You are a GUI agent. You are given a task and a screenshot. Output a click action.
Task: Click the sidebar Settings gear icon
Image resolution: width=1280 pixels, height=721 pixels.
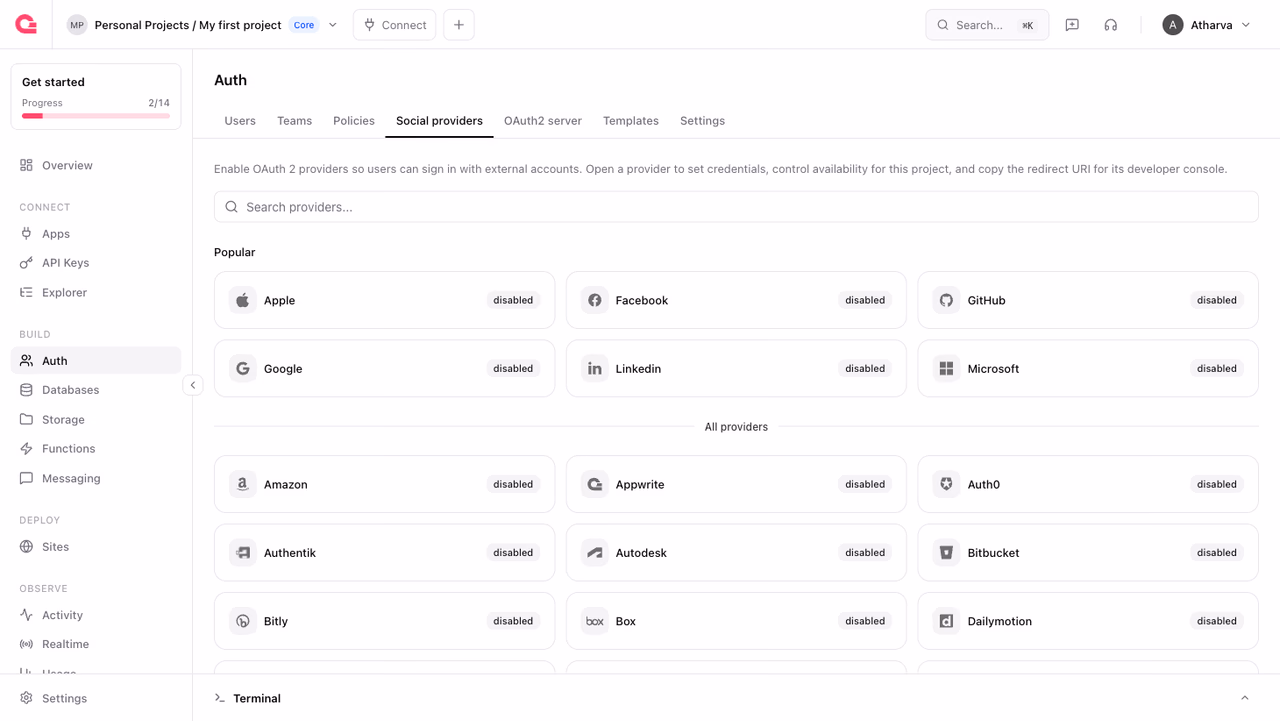26,698
